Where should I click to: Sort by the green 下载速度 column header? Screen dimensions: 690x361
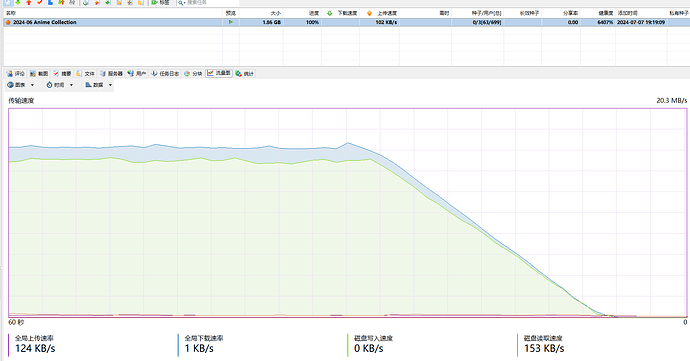click(342, 13)
